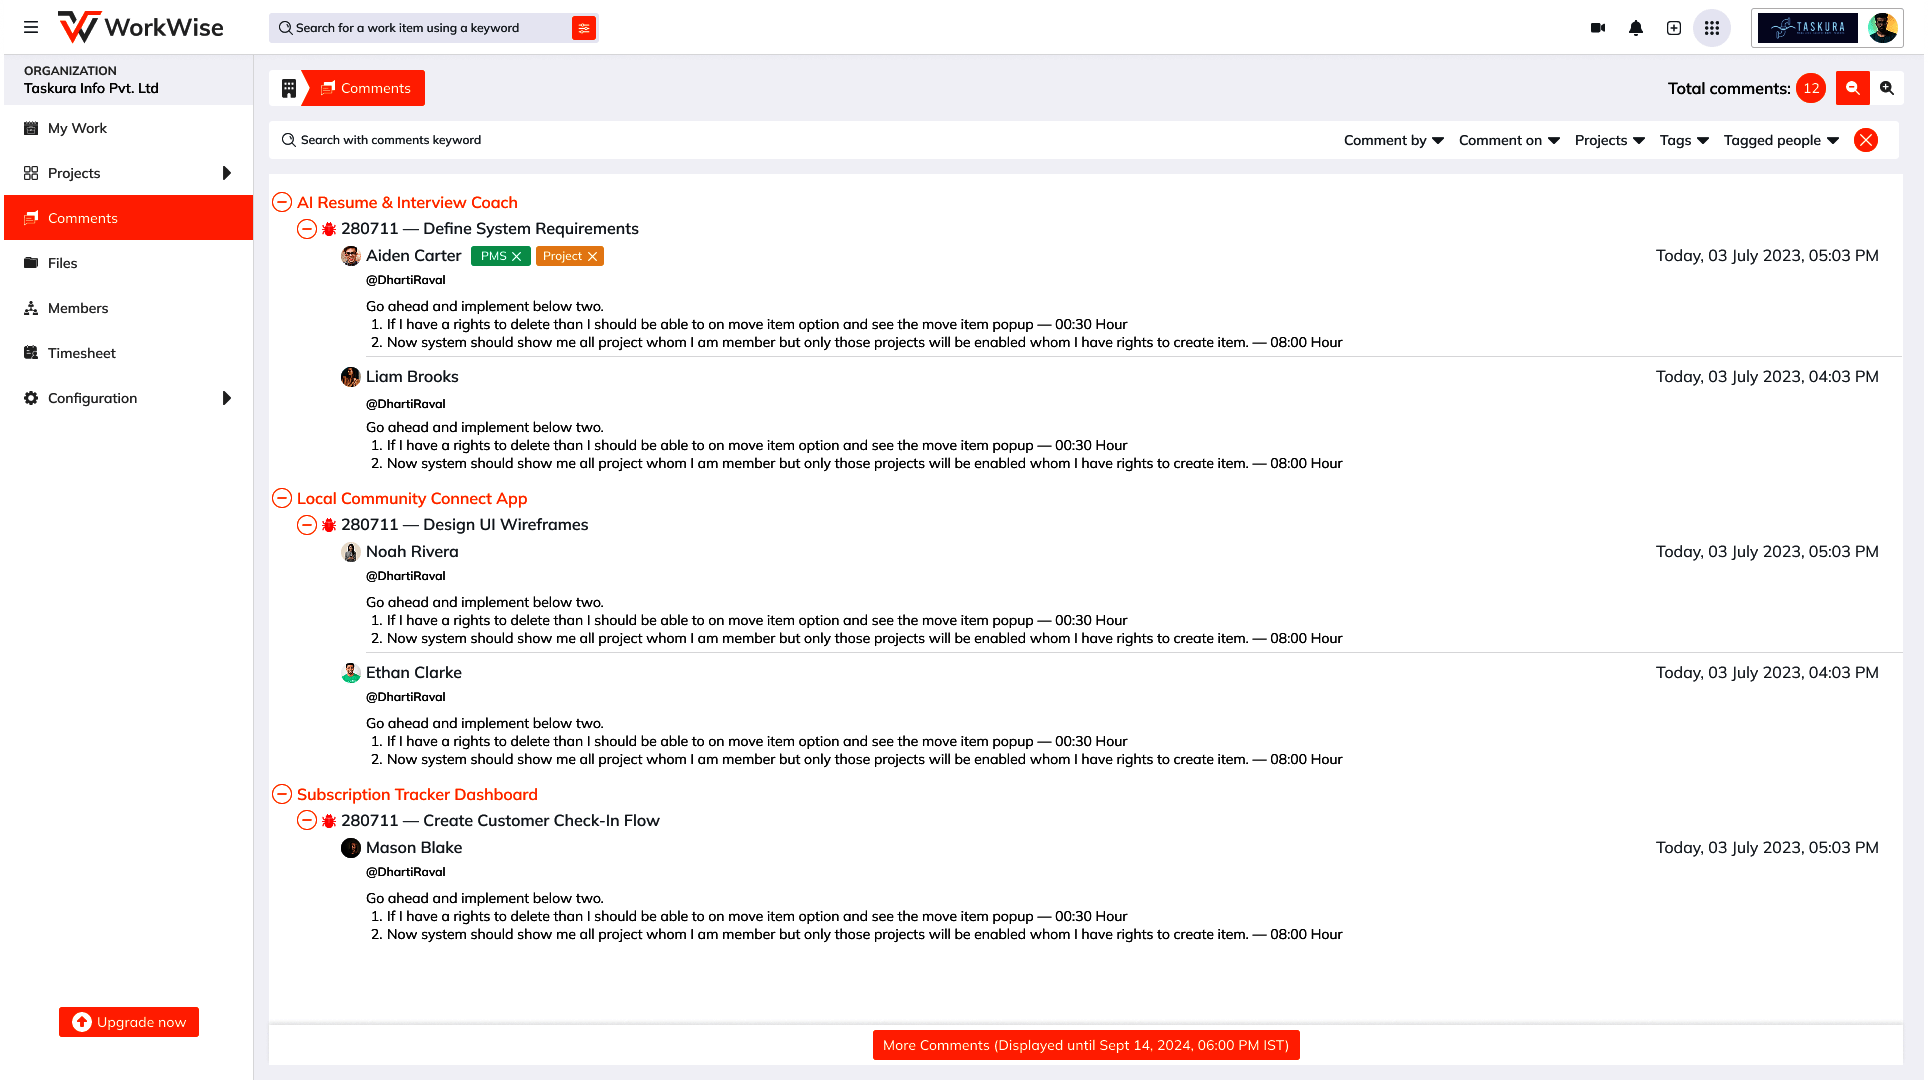The height and width of the screenshot is (1080, 1928).
Task: Click the video camera icon in header
Action: 1598,28
